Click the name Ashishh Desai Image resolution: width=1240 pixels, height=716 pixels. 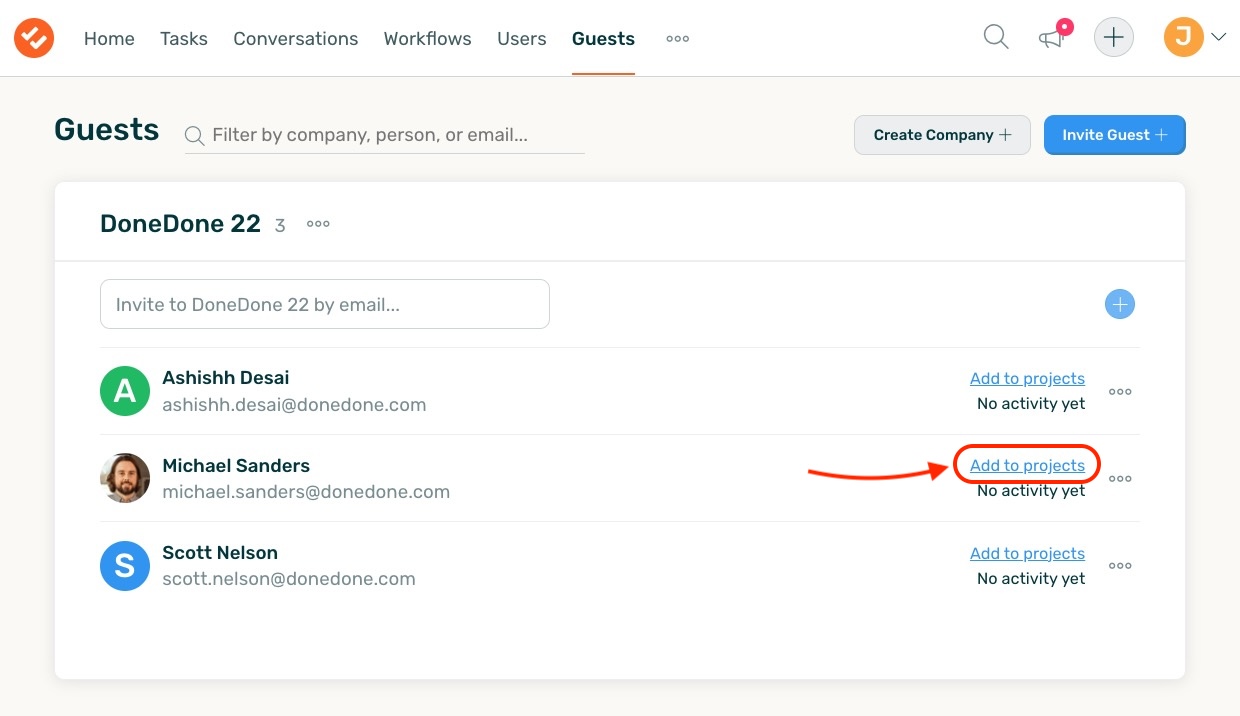pyautogui.click(x=226, y=378)
